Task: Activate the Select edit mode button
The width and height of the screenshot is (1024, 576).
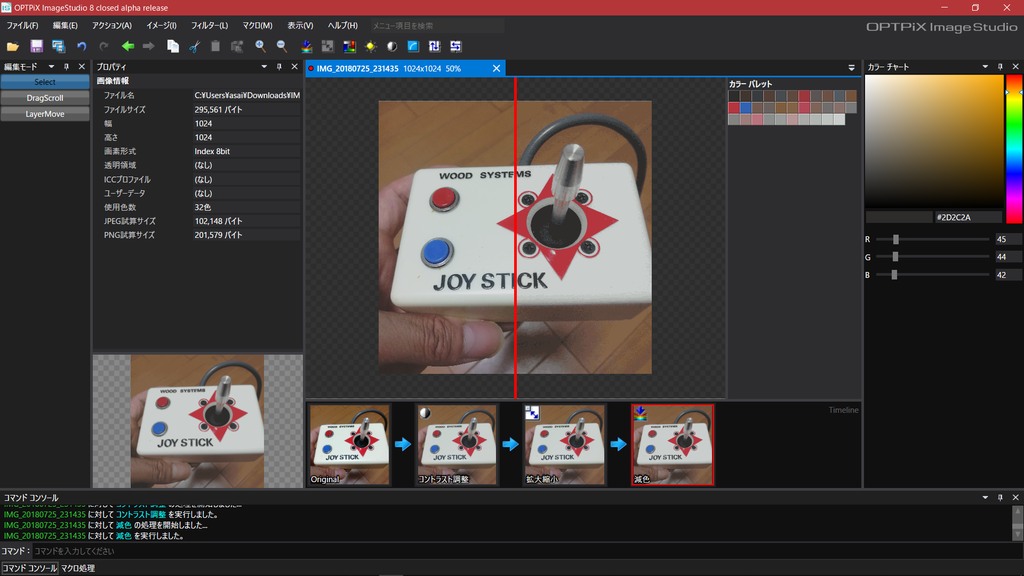Action: pos(45,82)
